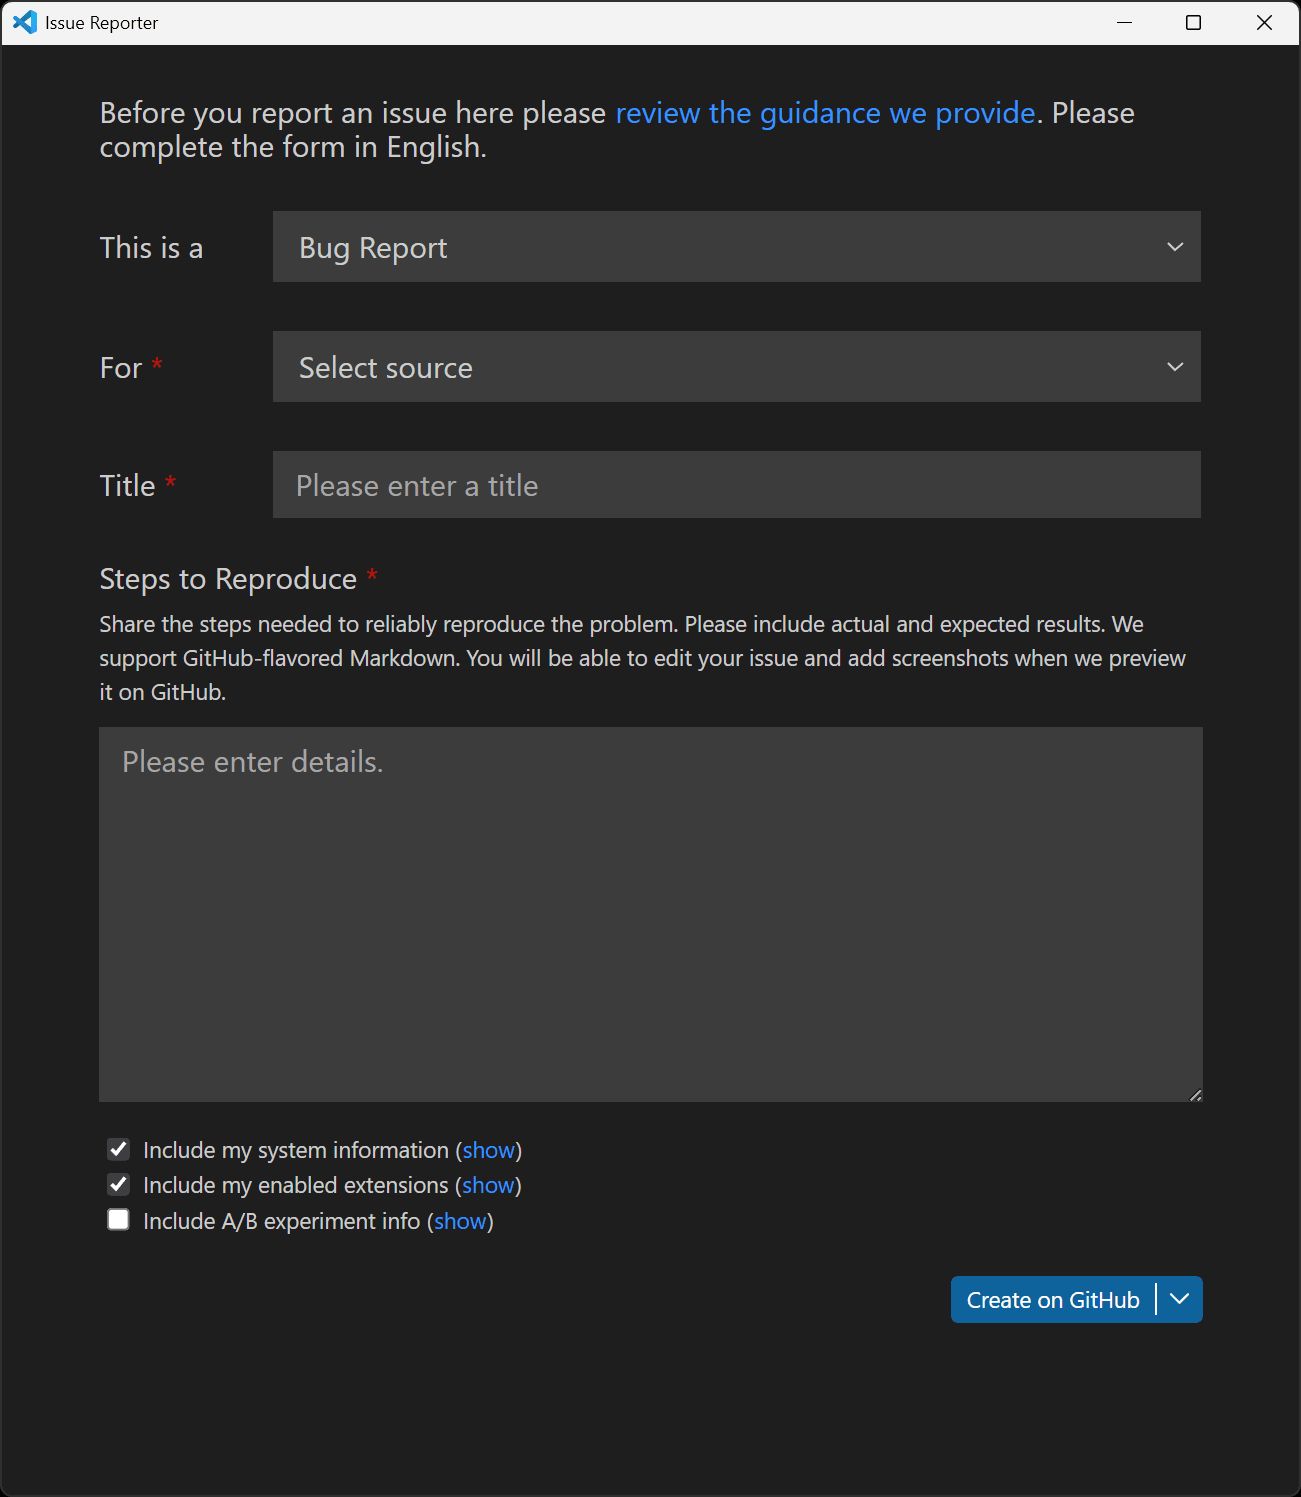Show the system information details
Screen dimensions: 1301x1497
click(x=489, y=1150)
